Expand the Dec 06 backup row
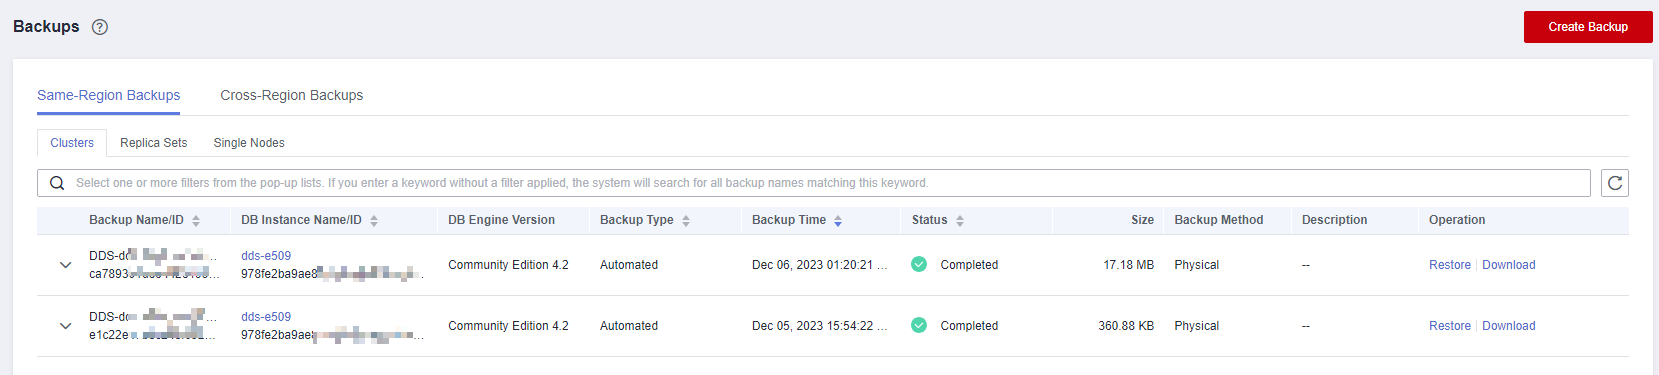Screen dimensions: 1659x375 coord(65,265)
